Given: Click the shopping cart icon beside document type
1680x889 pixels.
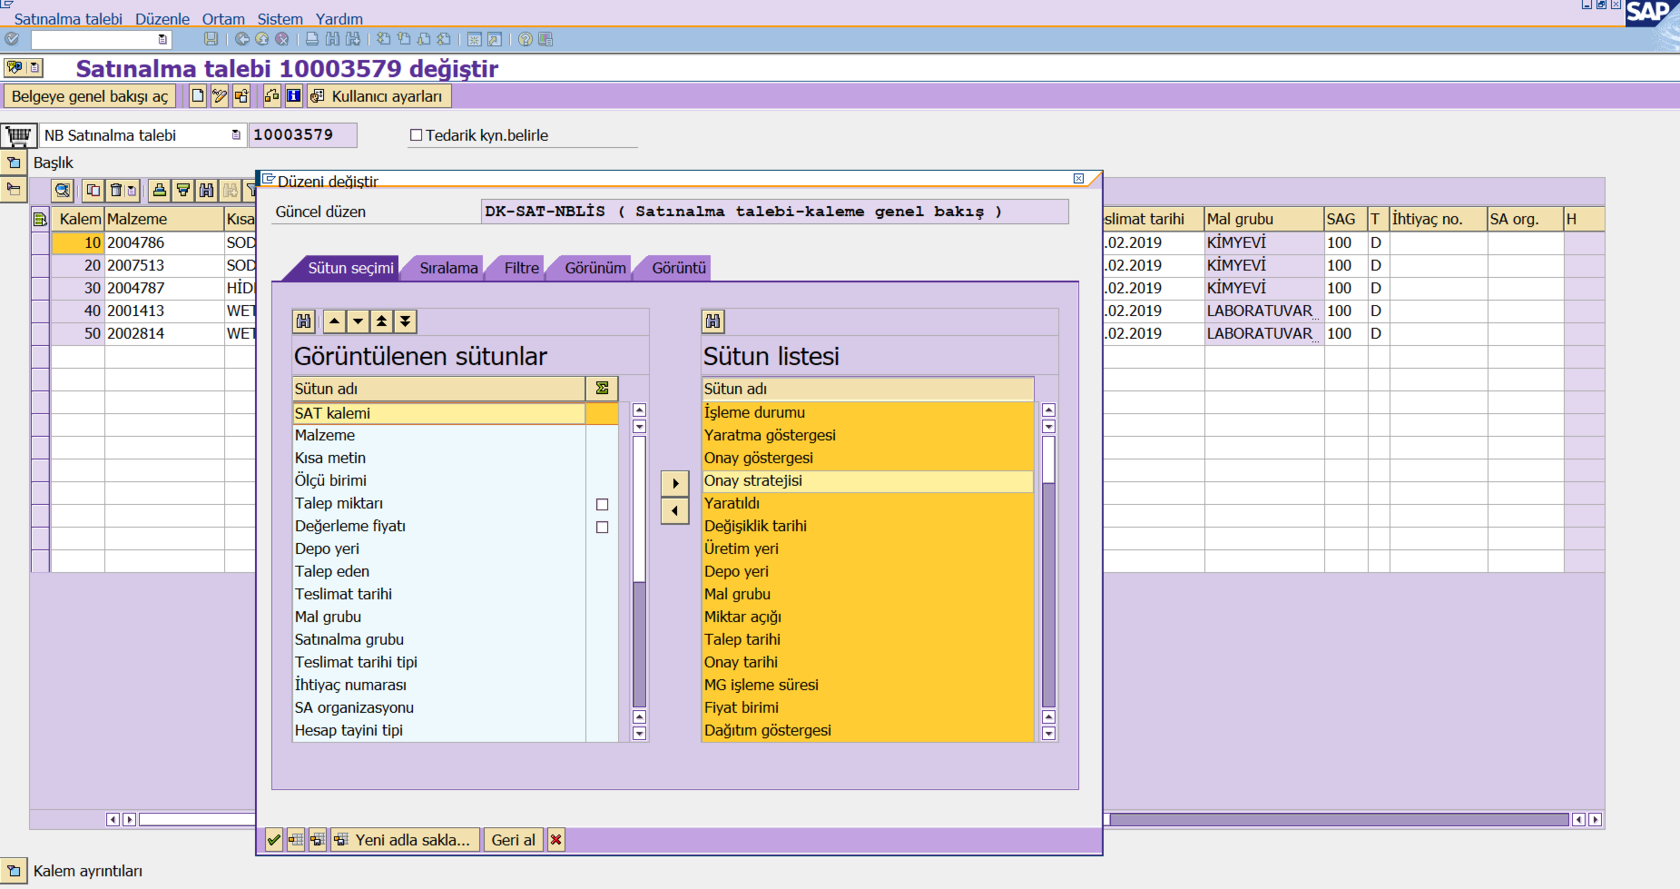Looking at the screenshot, I should click(x=18, y=135).
